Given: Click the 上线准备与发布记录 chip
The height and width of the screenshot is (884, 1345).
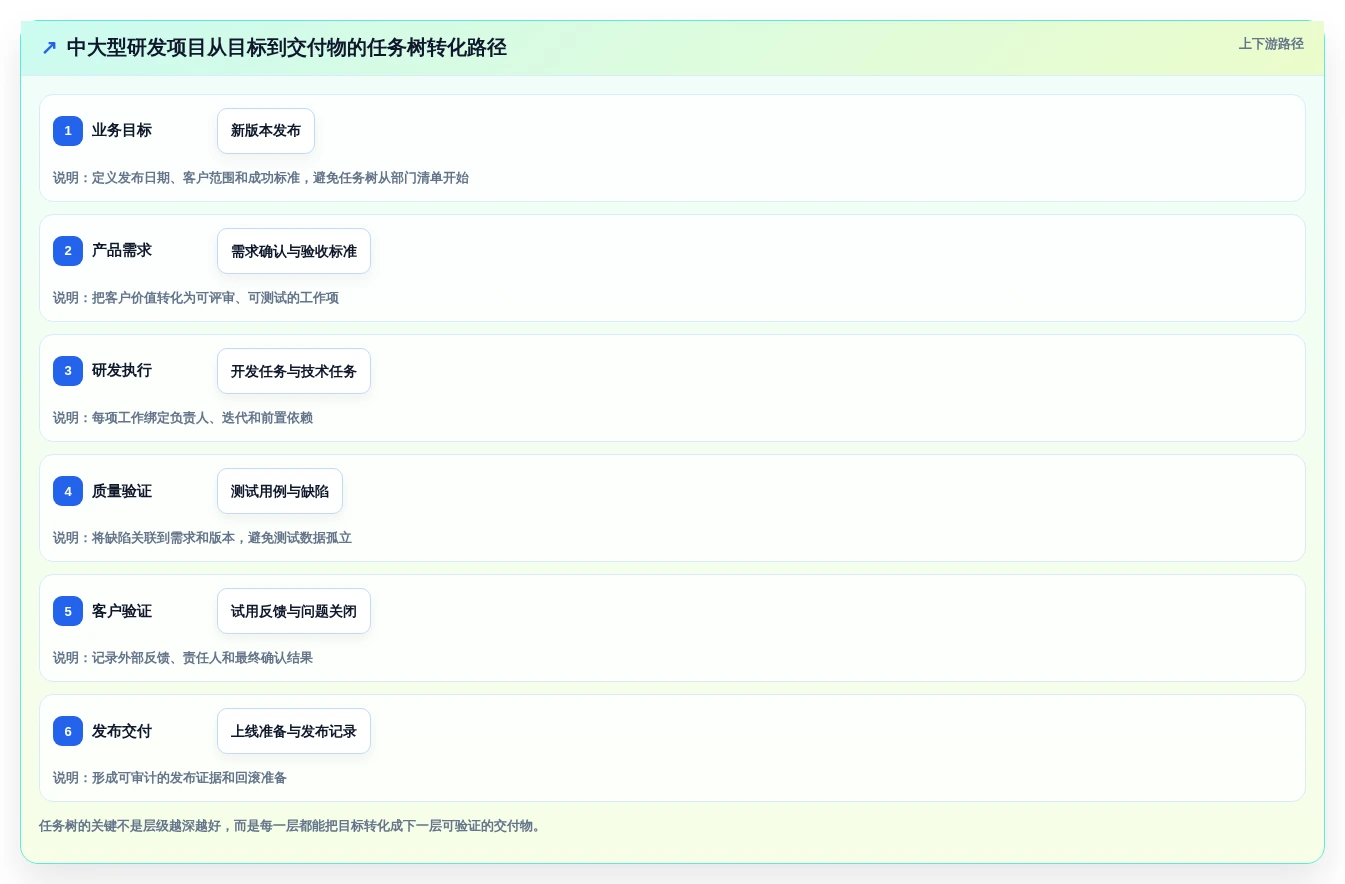Looking at the screenshot, I should point(294,731).
